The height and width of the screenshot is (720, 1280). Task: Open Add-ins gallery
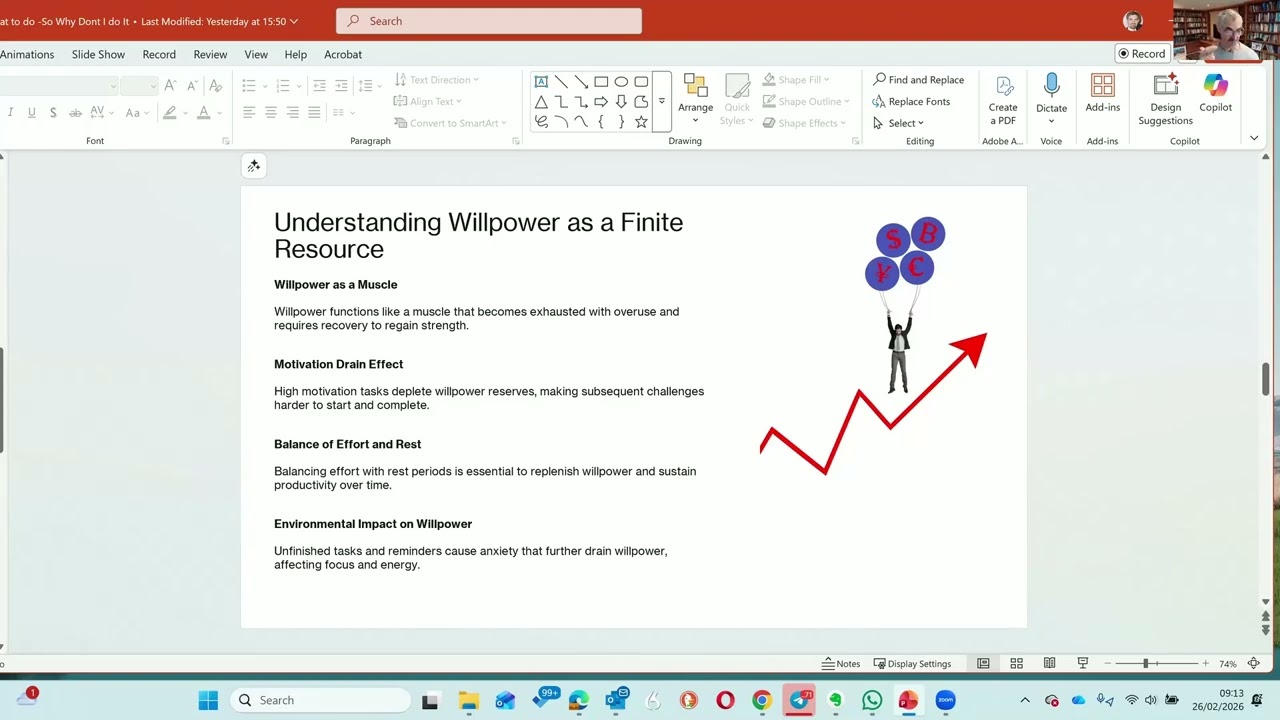tap(1103, 93)
